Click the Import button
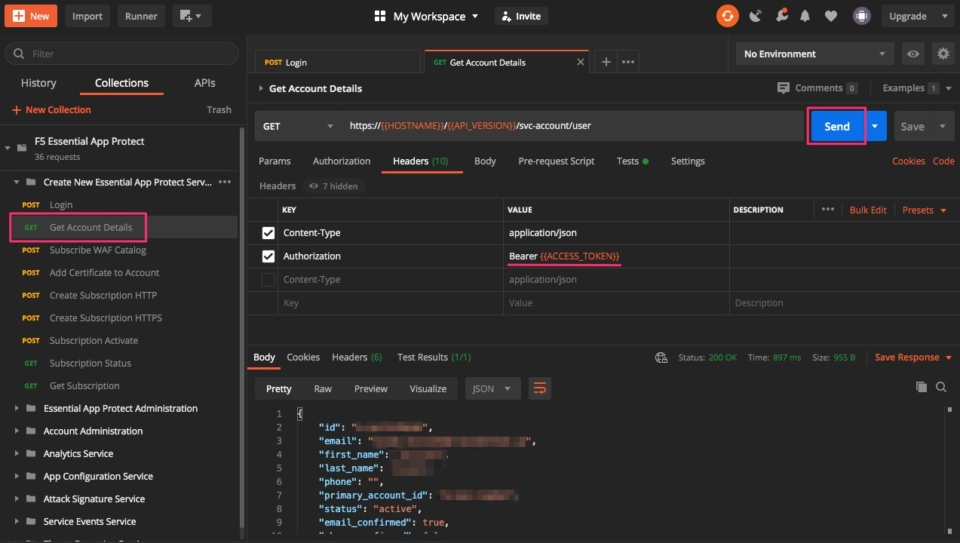 click(87, 16)
